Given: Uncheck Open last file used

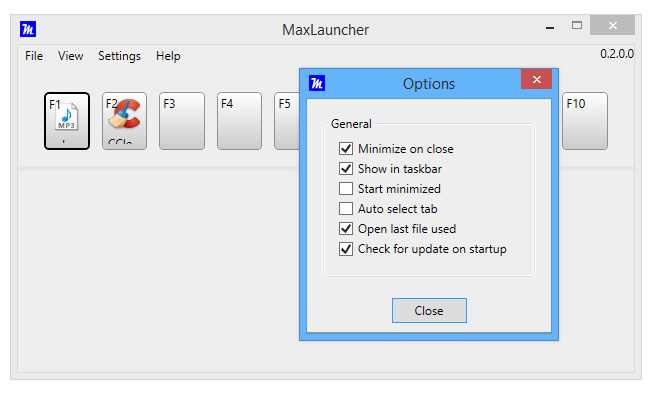Looking at the screenshot, I should click(346, 229).
